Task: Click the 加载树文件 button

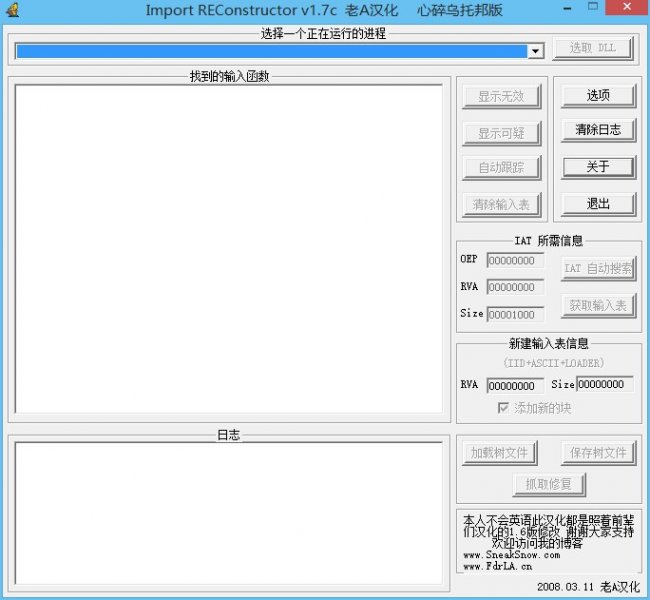Action: pyautogui.click(x=499, y=453)
